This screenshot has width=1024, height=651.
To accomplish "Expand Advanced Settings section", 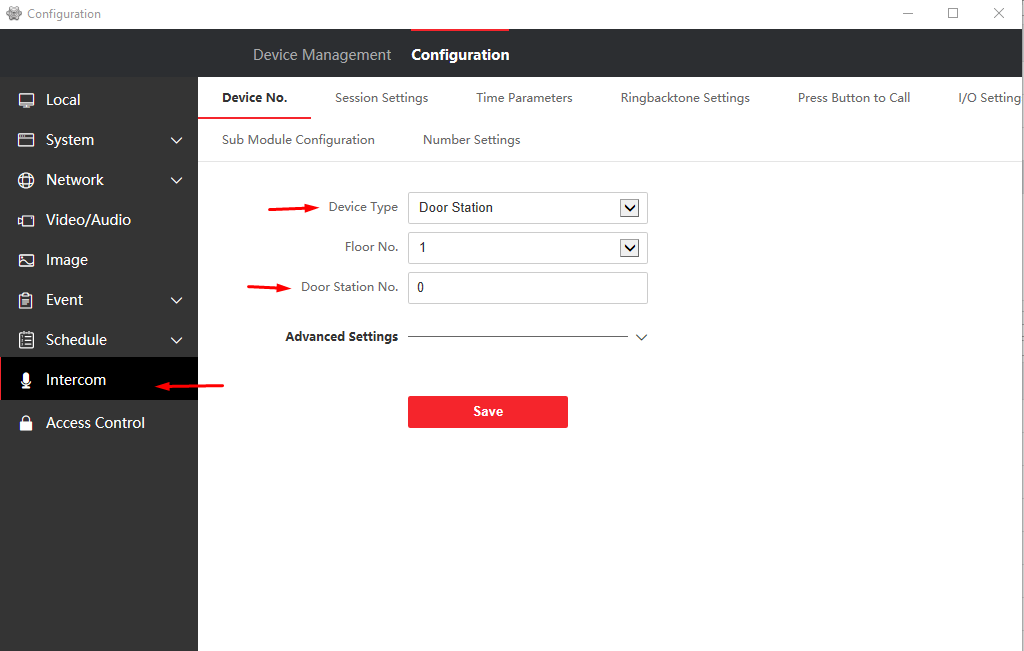I will 641,337.
